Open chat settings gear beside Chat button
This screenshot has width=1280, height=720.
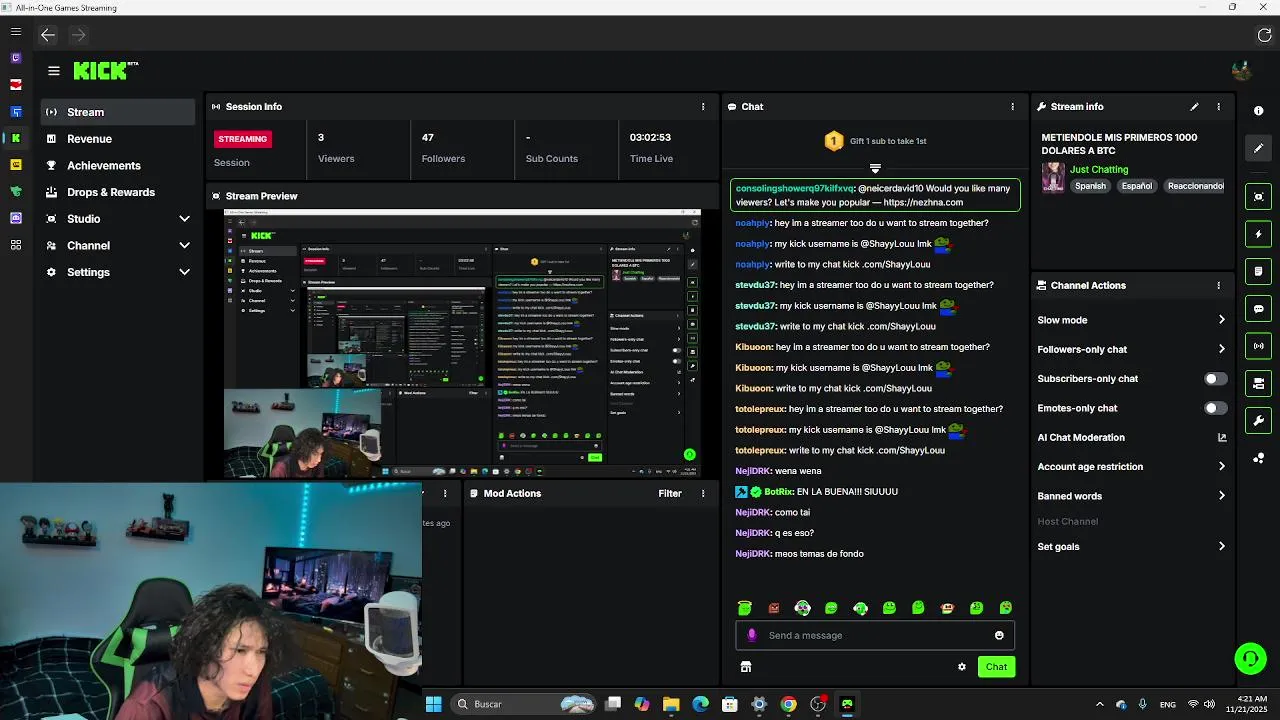pos(962,667)
